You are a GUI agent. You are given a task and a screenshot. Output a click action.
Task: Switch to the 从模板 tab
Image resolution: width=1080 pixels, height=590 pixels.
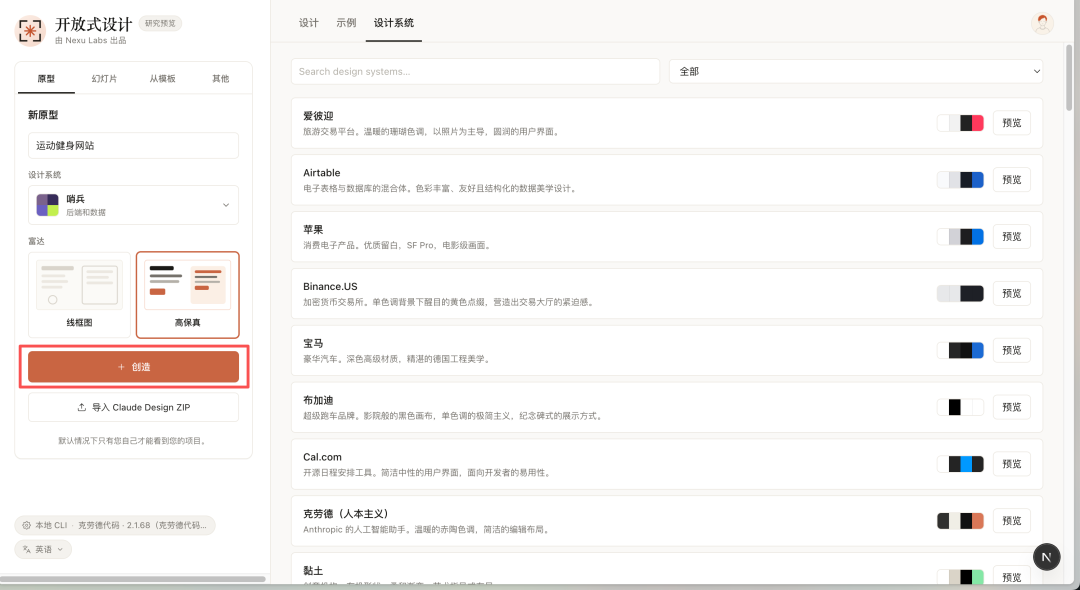pyautogui.click(x=163, y=78)
